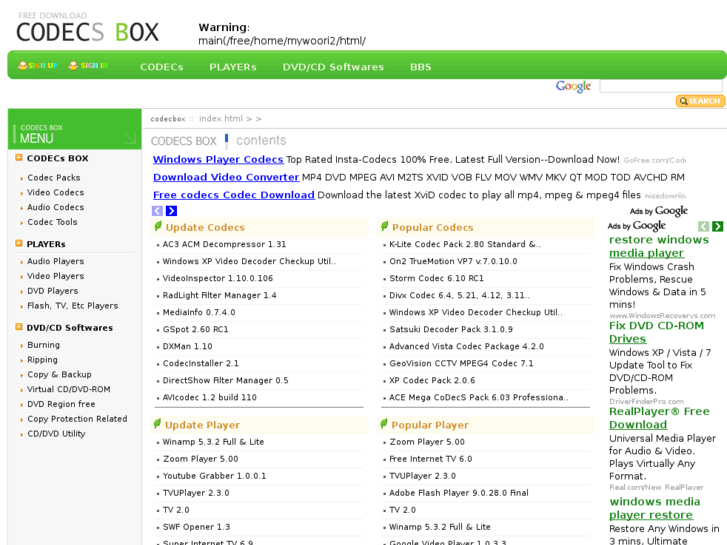The image size is (727, 545).
Task: Open the BBS navigation menu item
Action: click(421, 67)
